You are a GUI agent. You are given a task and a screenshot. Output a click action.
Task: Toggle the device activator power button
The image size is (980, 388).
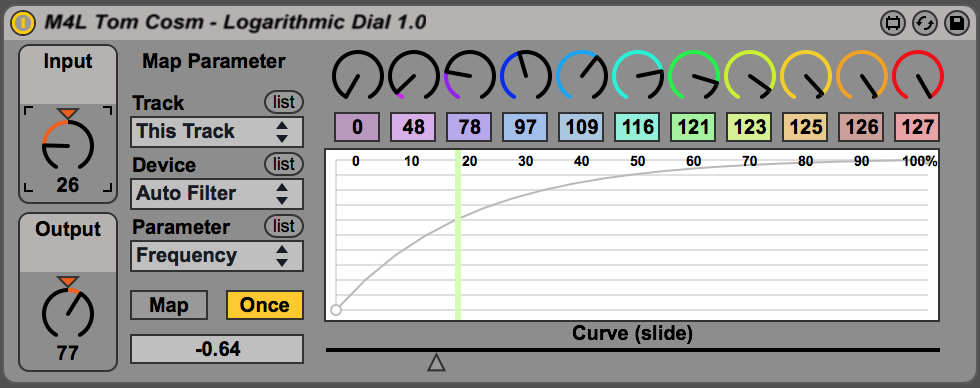point(23,23)
